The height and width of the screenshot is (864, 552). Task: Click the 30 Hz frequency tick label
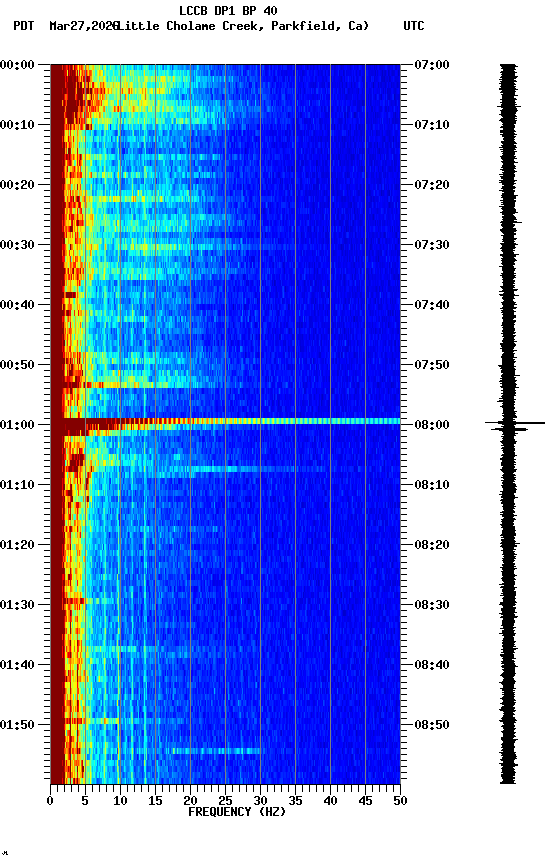[260, 801]
